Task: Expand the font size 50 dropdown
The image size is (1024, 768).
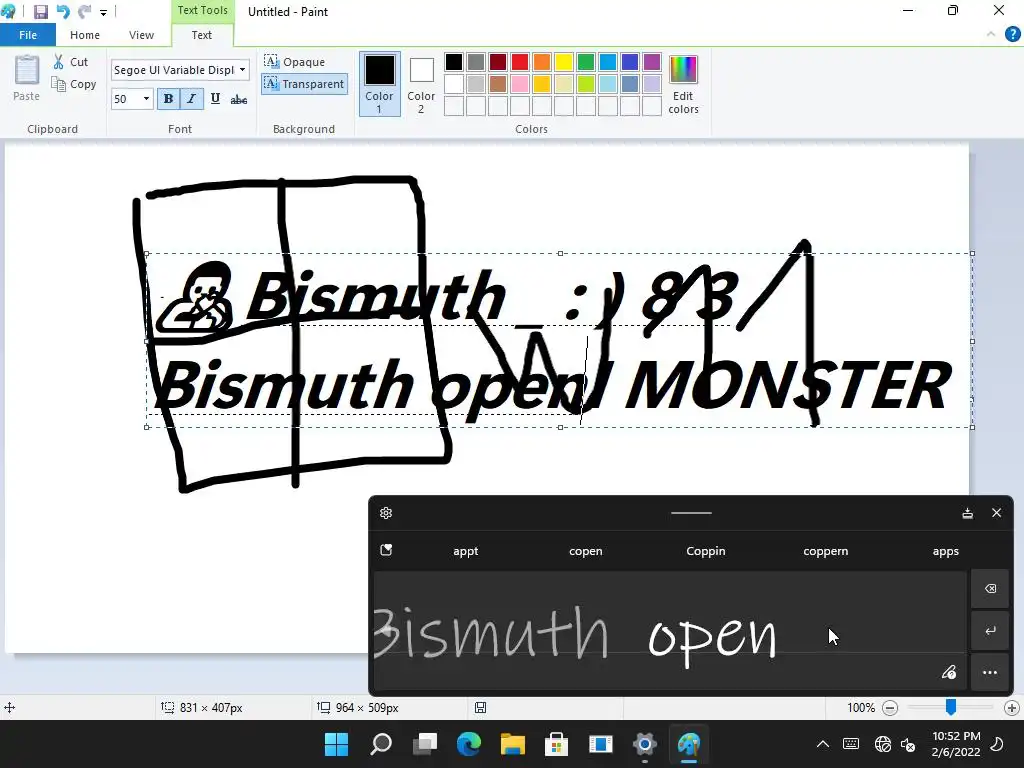Action: pyautogui.click(x=146, y=99)
